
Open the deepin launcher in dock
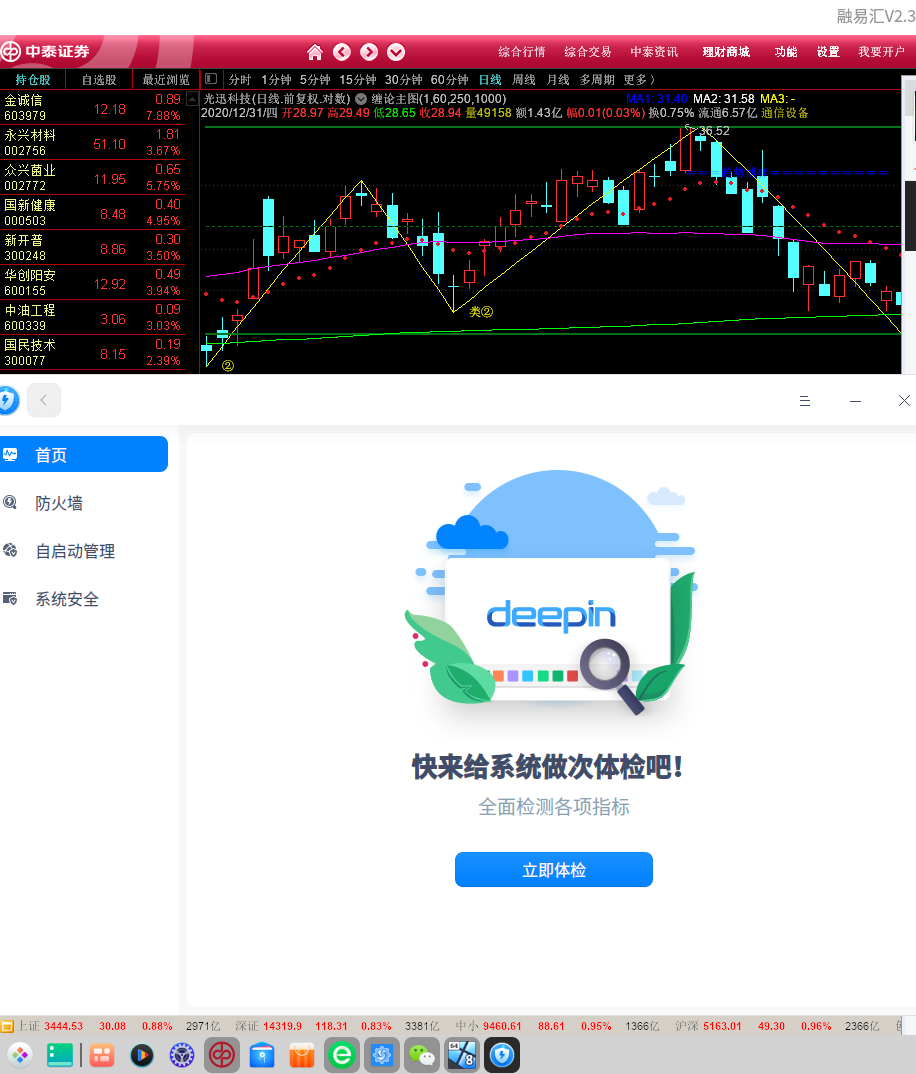point(20,1056)
